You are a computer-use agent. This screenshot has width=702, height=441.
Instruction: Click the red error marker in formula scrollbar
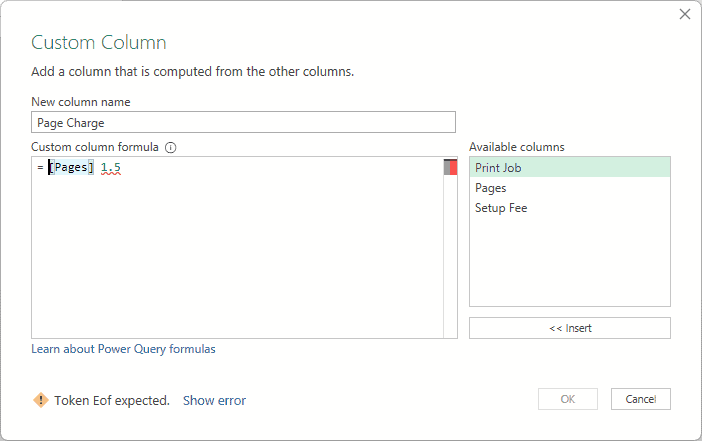click(x=453, y=167)
